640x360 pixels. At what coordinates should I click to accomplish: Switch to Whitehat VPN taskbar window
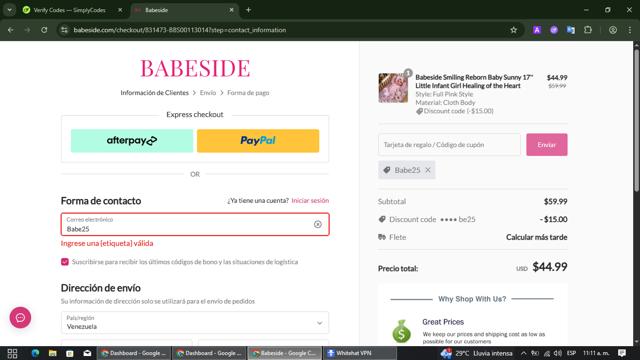point(359,353)
